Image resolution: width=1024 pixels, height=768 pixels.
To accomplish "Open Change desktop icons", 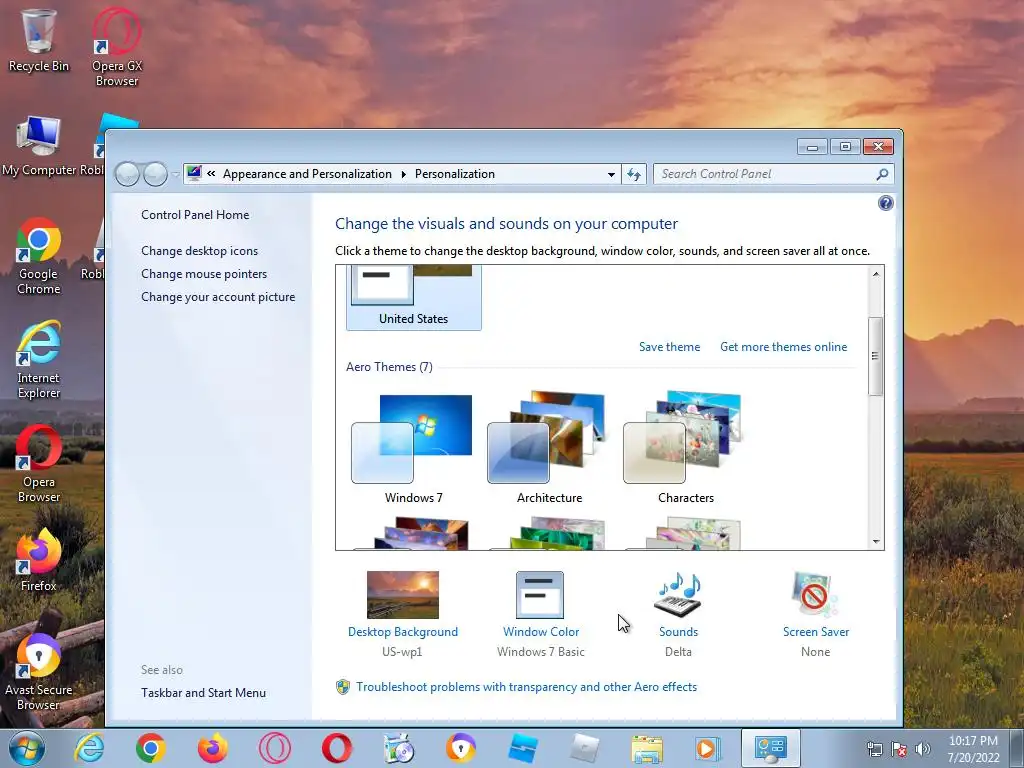I will pos(199,251).
